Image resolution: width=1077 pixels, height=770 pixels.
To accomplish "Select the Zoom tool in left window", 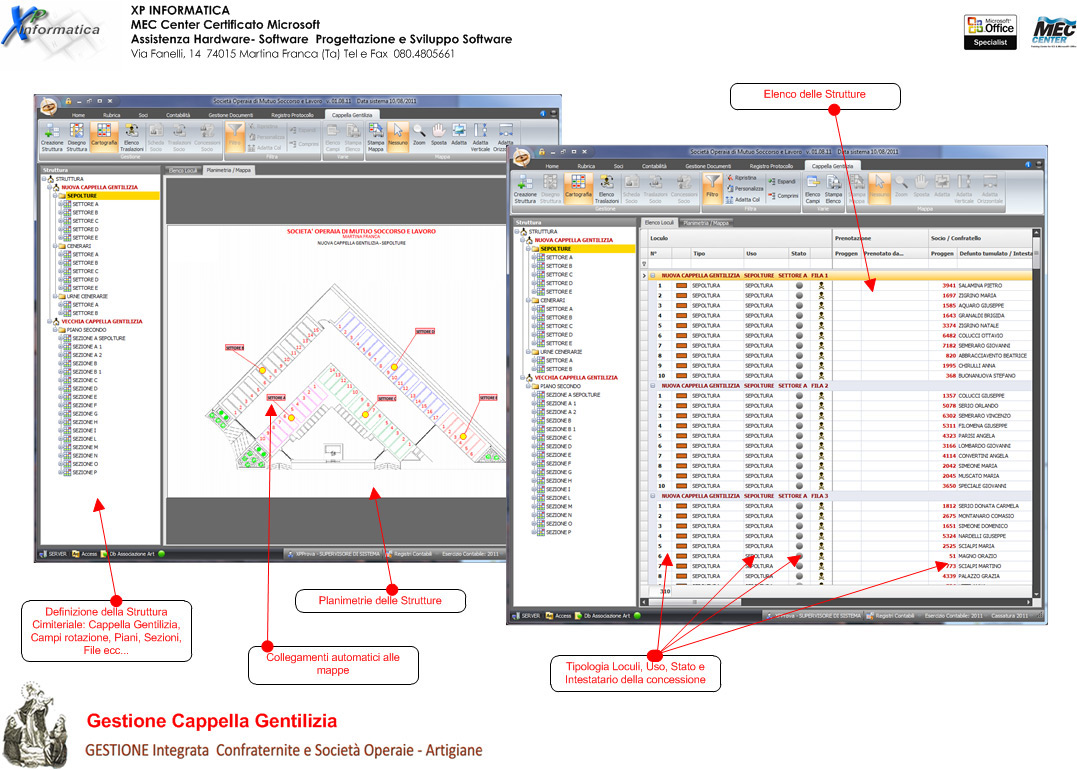I will coord(419,133).
